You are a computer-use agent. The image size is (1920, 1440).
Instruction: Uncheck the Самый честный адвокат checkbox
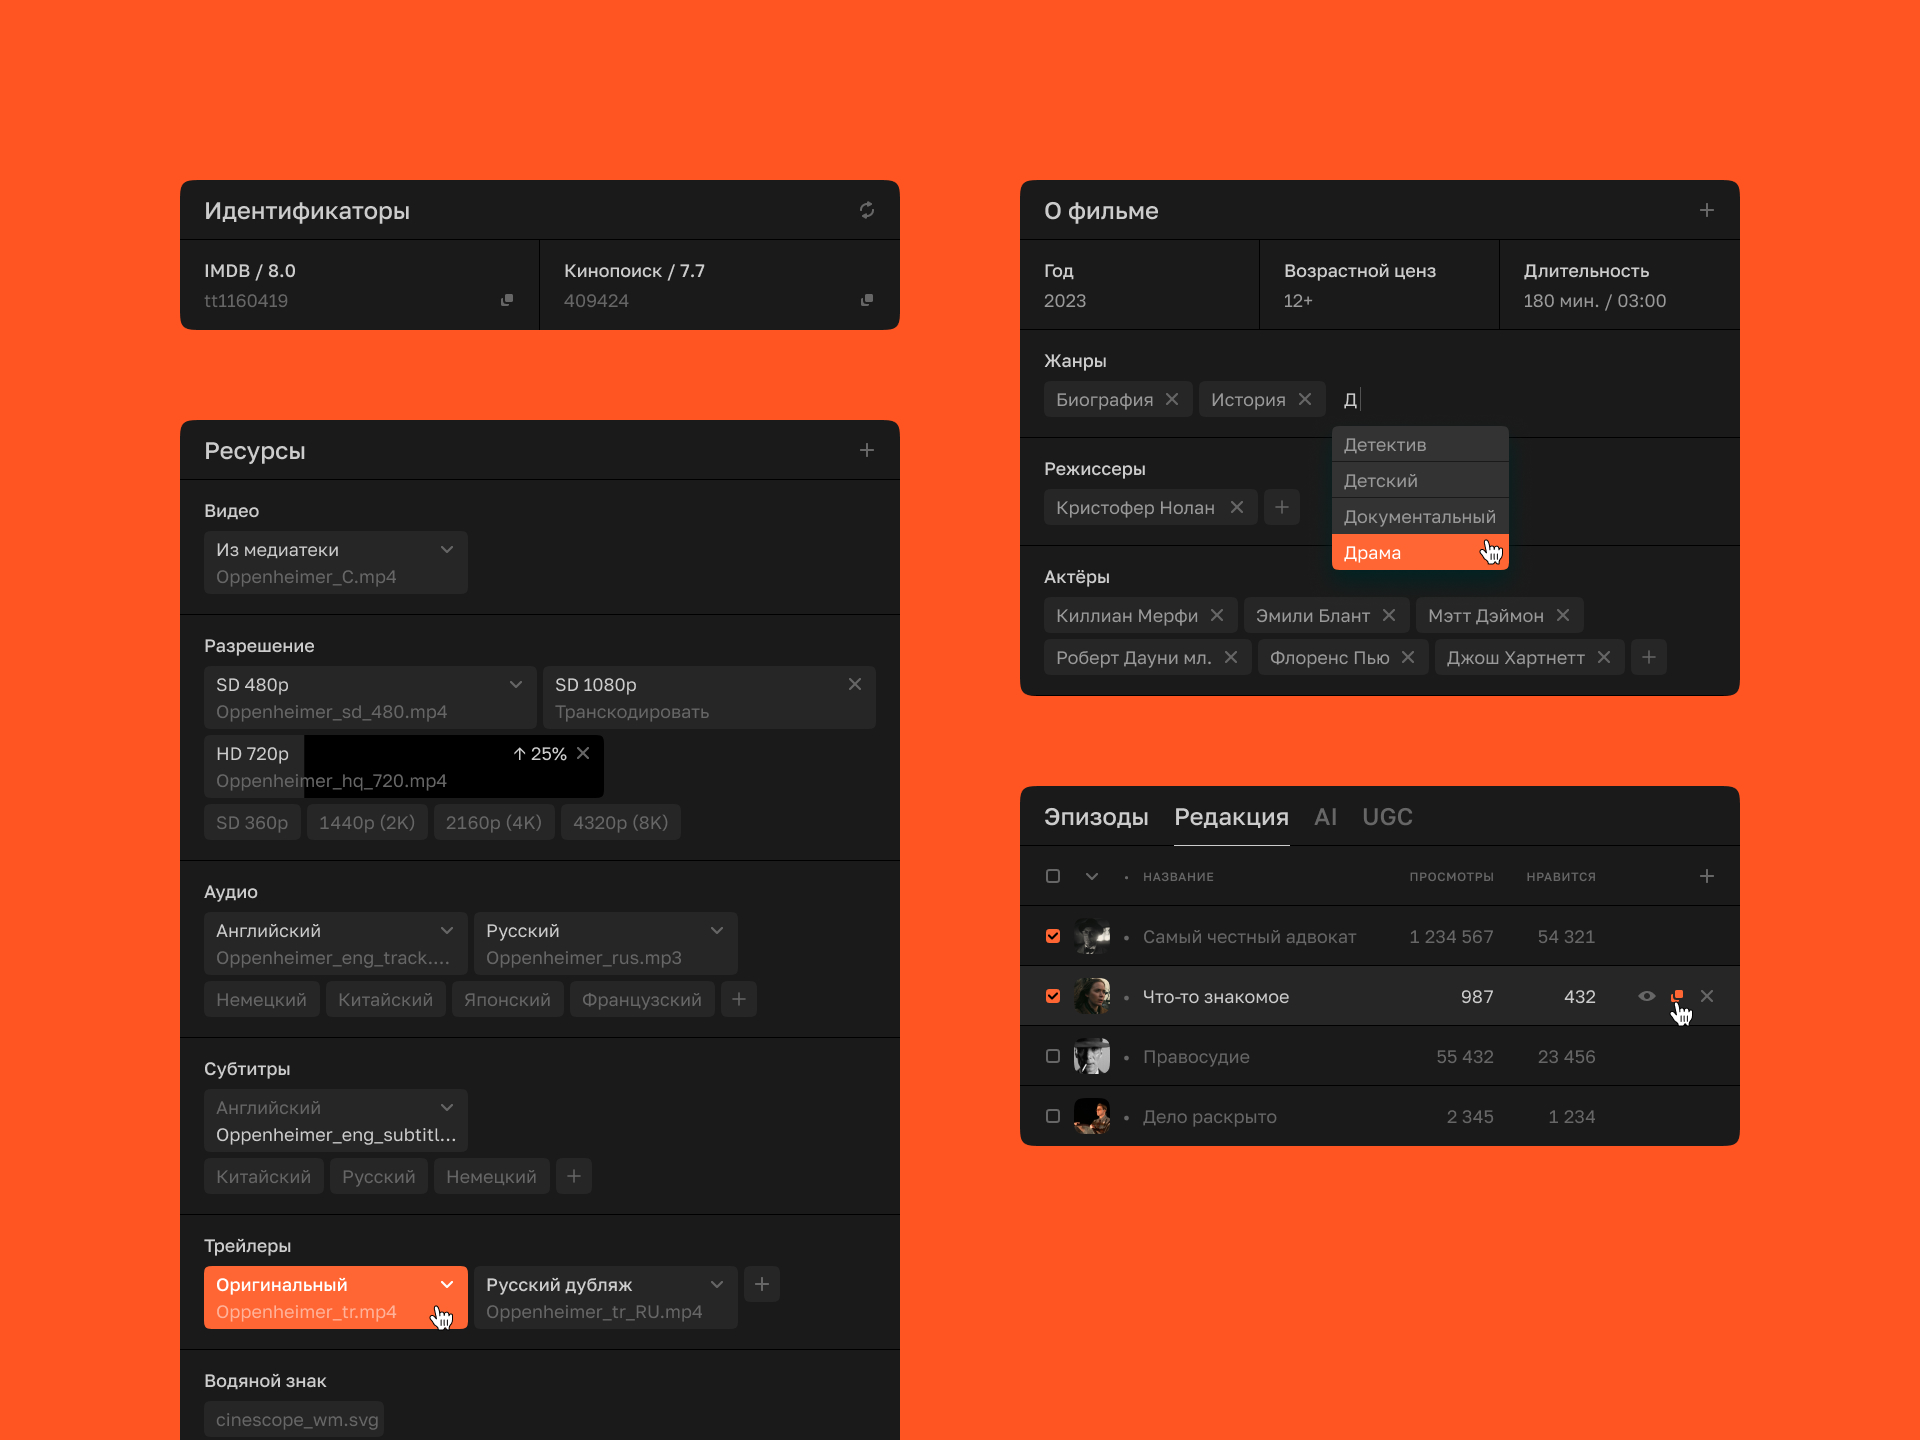click(1053, 936)
